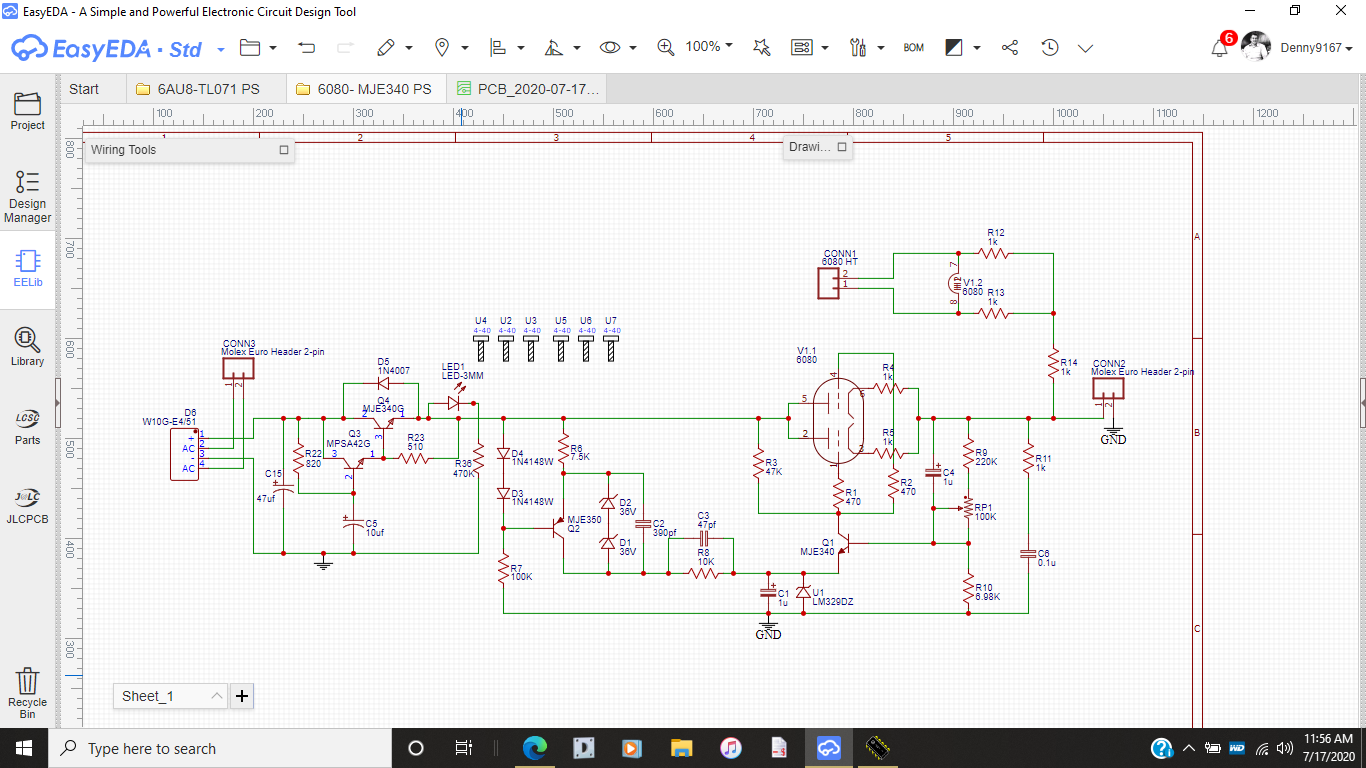Select the EELib sidebar icon
The image size is (1366, 768).
click(x=27, y=268)
